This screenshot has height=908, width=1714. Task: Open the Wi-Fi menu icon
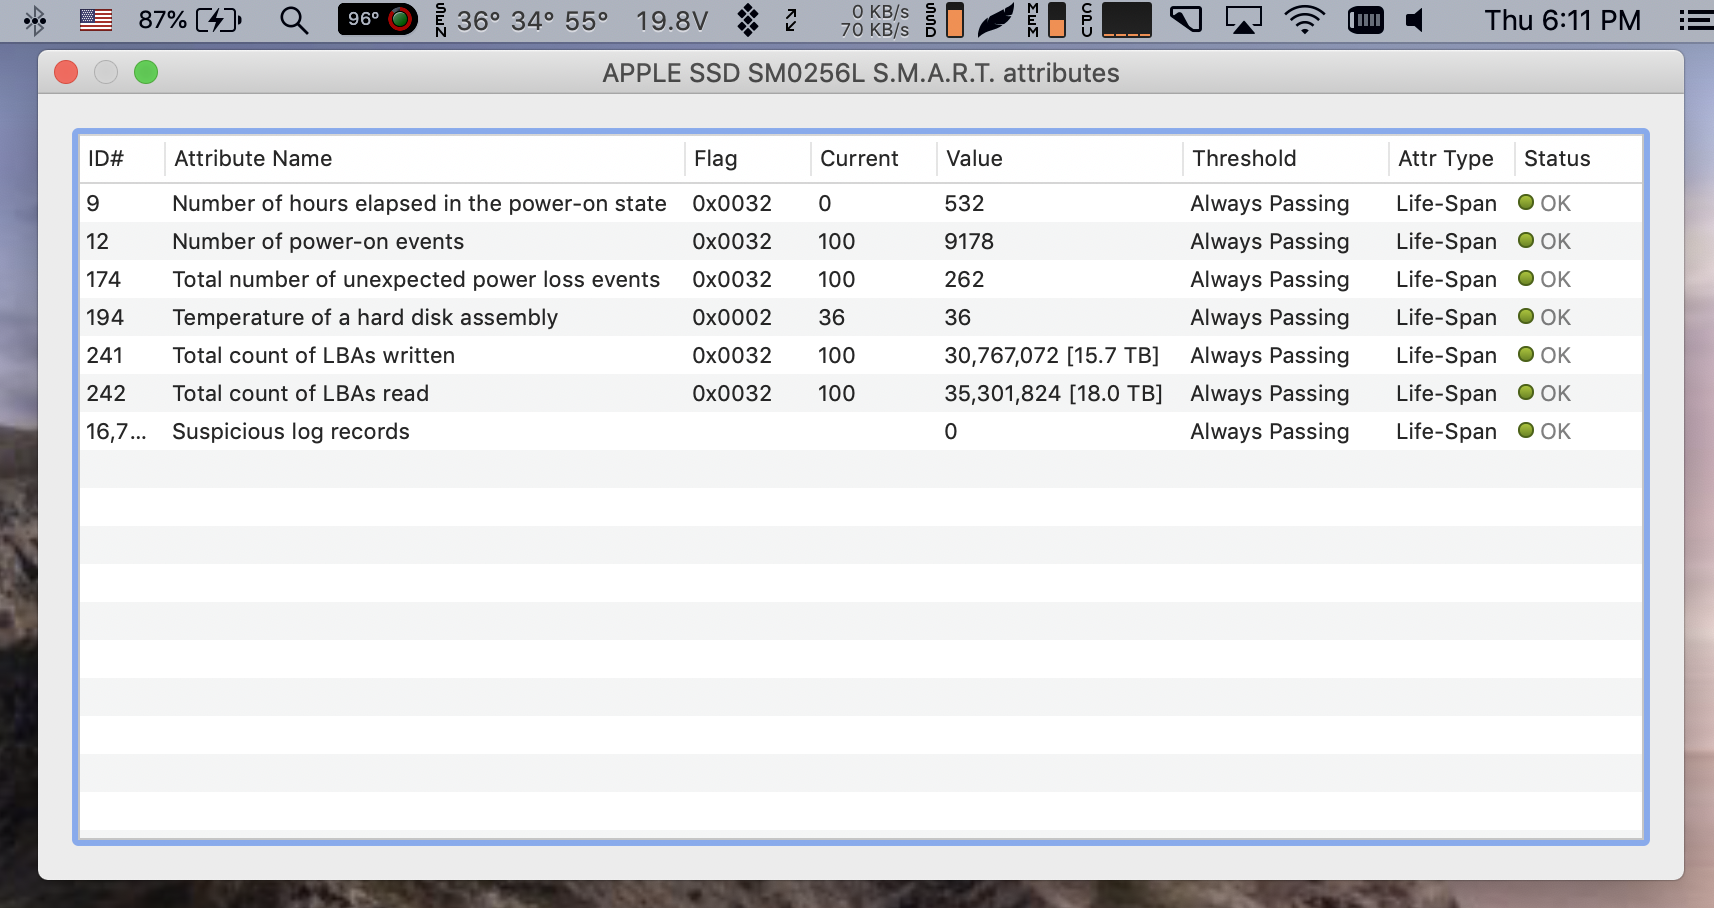pos(1304,20)
